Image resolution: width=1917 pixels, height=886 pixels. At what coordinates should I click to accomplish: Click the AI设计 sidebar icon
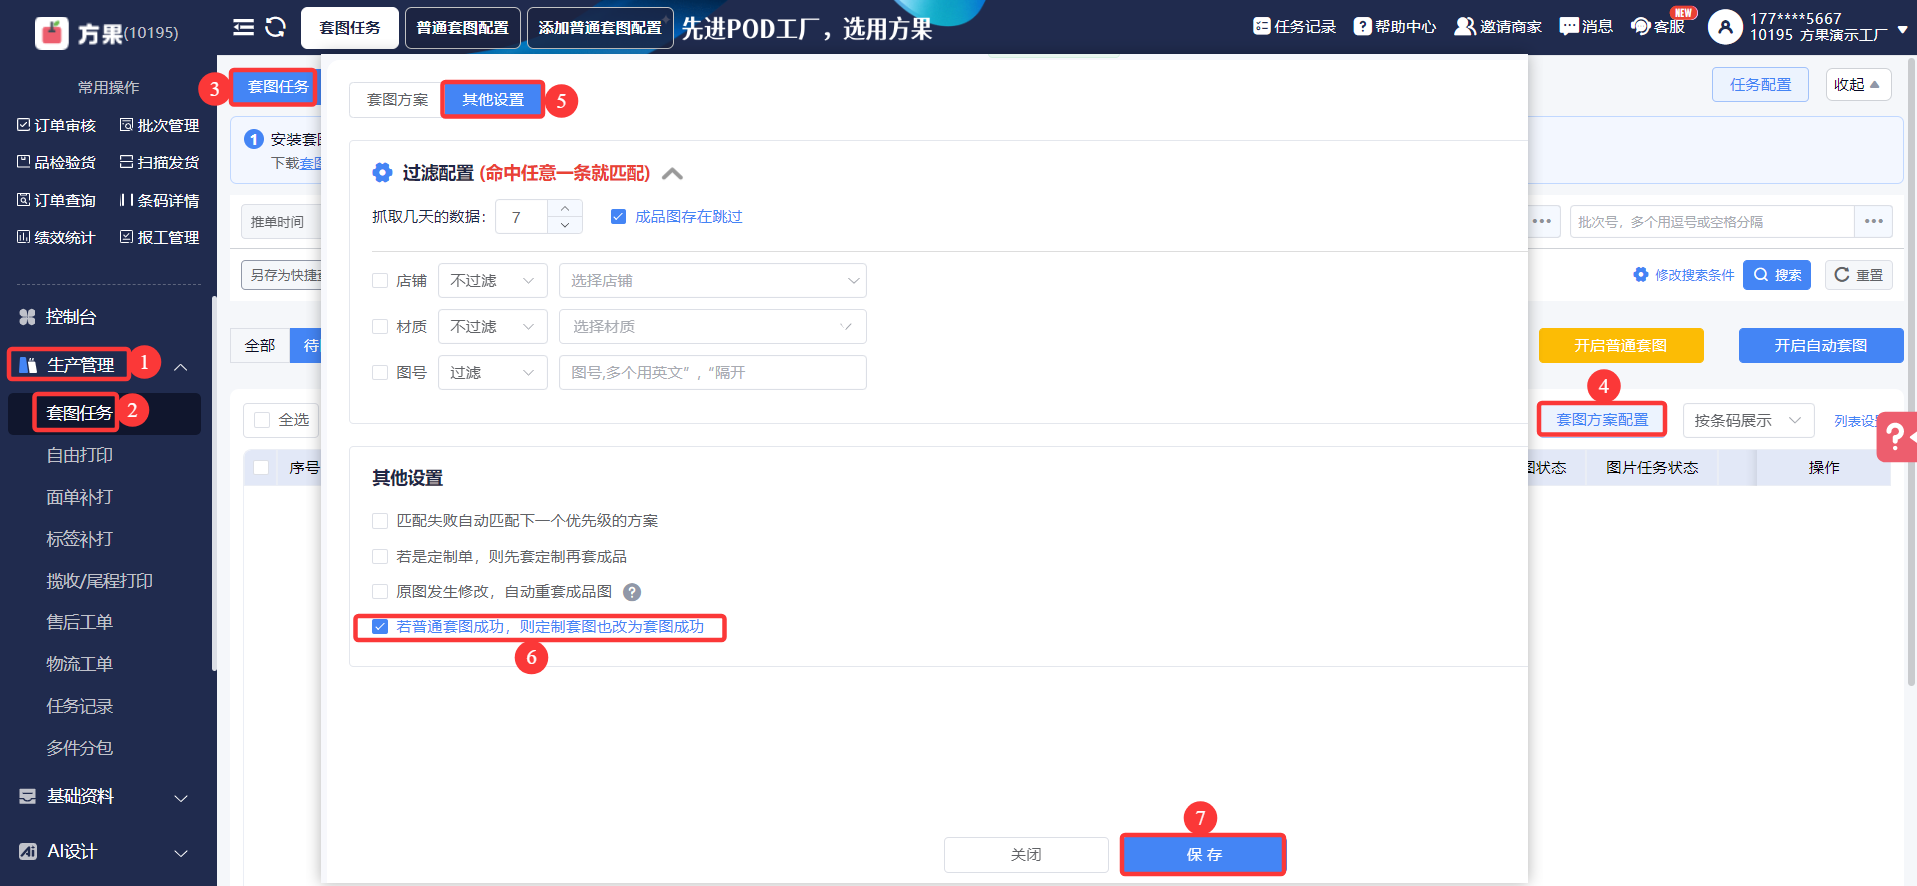point(28,851)
